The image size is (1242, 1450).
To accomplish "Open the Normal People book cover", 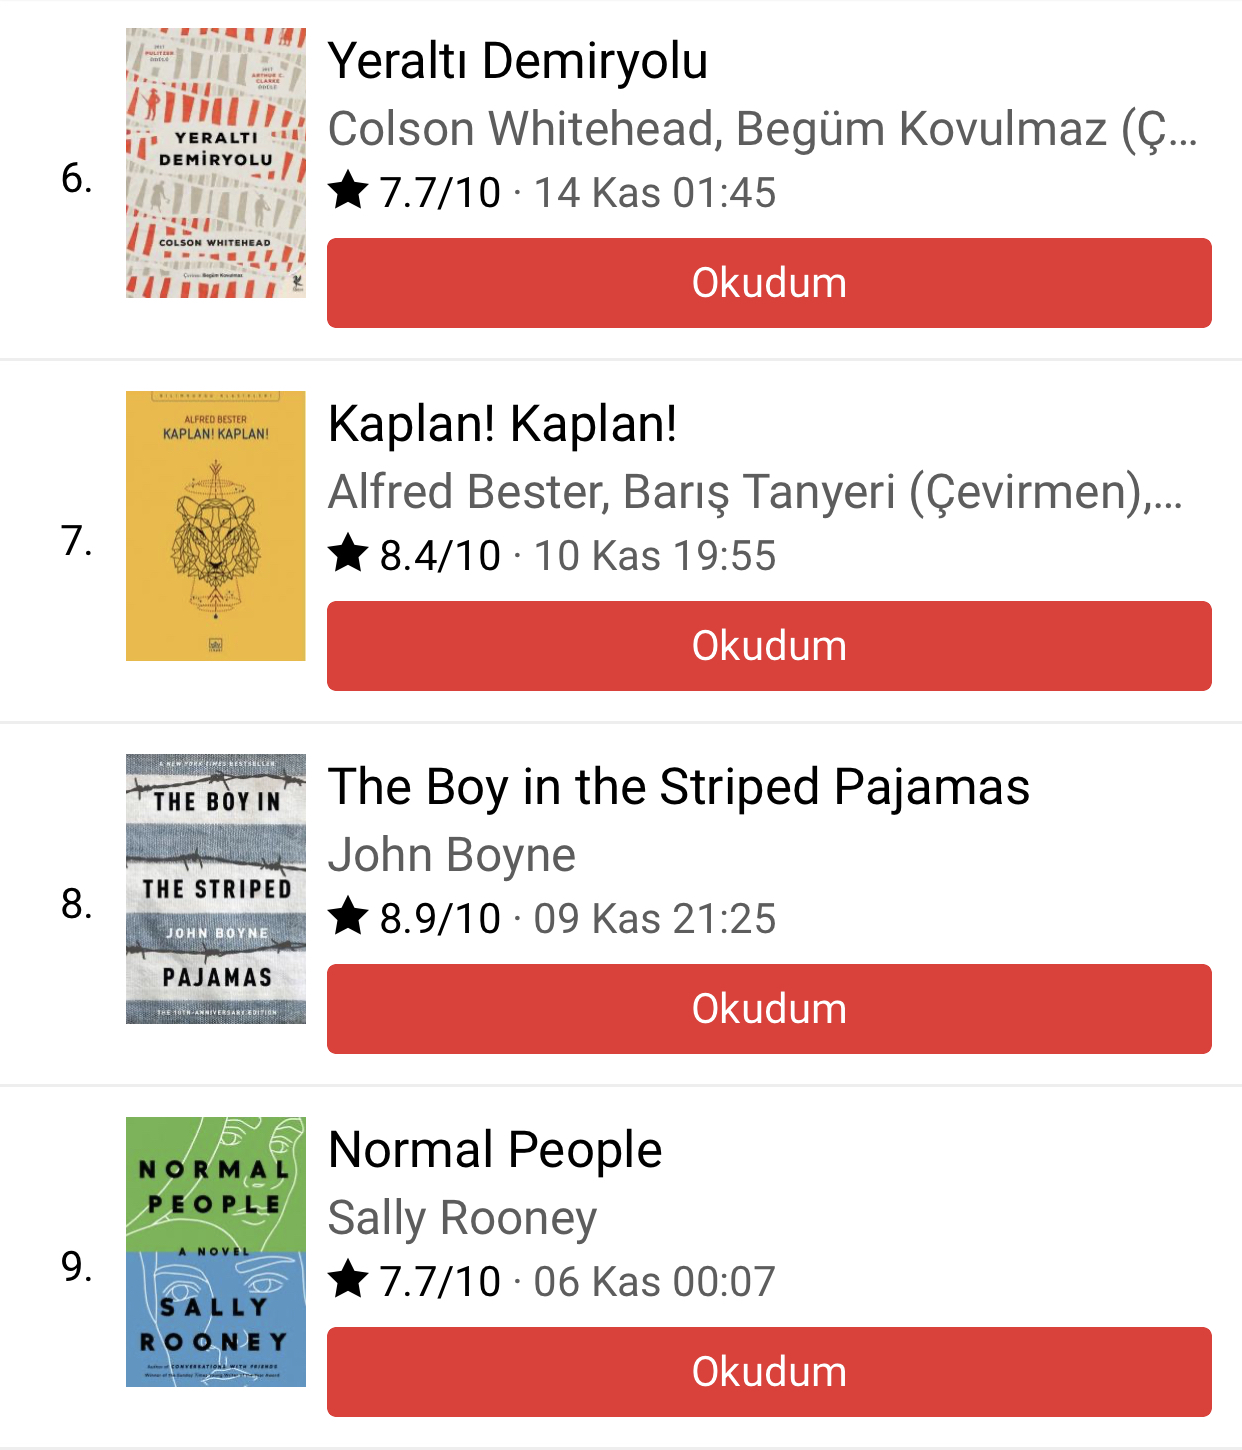I will (215, 1252).
